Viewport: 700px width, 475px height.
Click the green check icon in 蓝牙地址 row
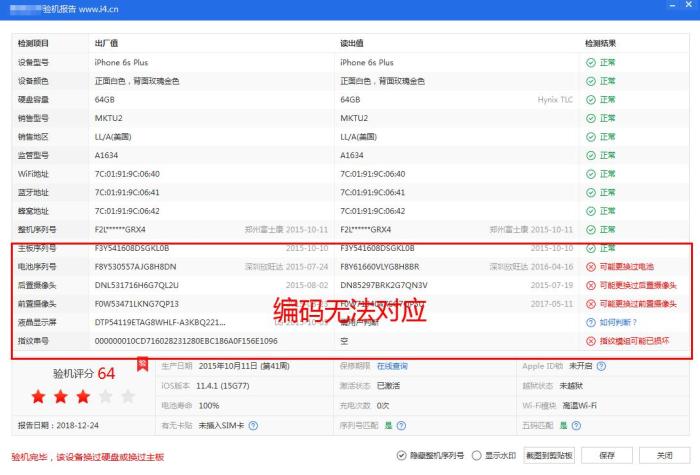point(591,192)
